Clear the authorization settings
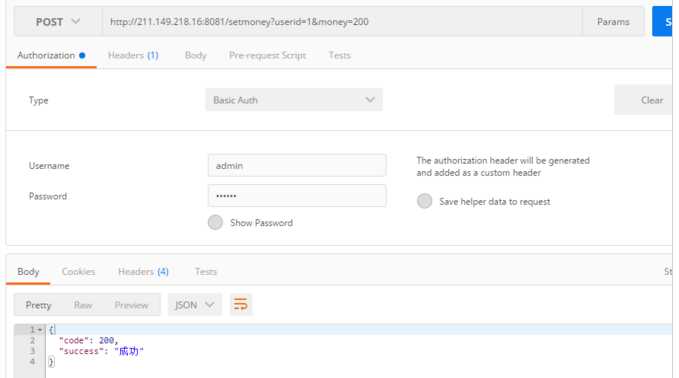 644,100
